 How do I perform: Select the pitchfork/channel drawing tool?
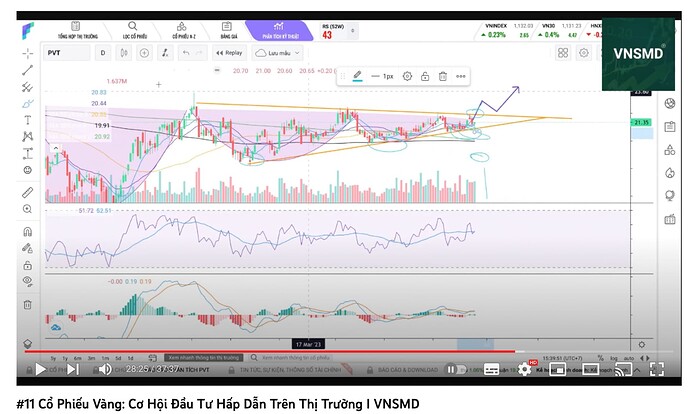(28, 87)
